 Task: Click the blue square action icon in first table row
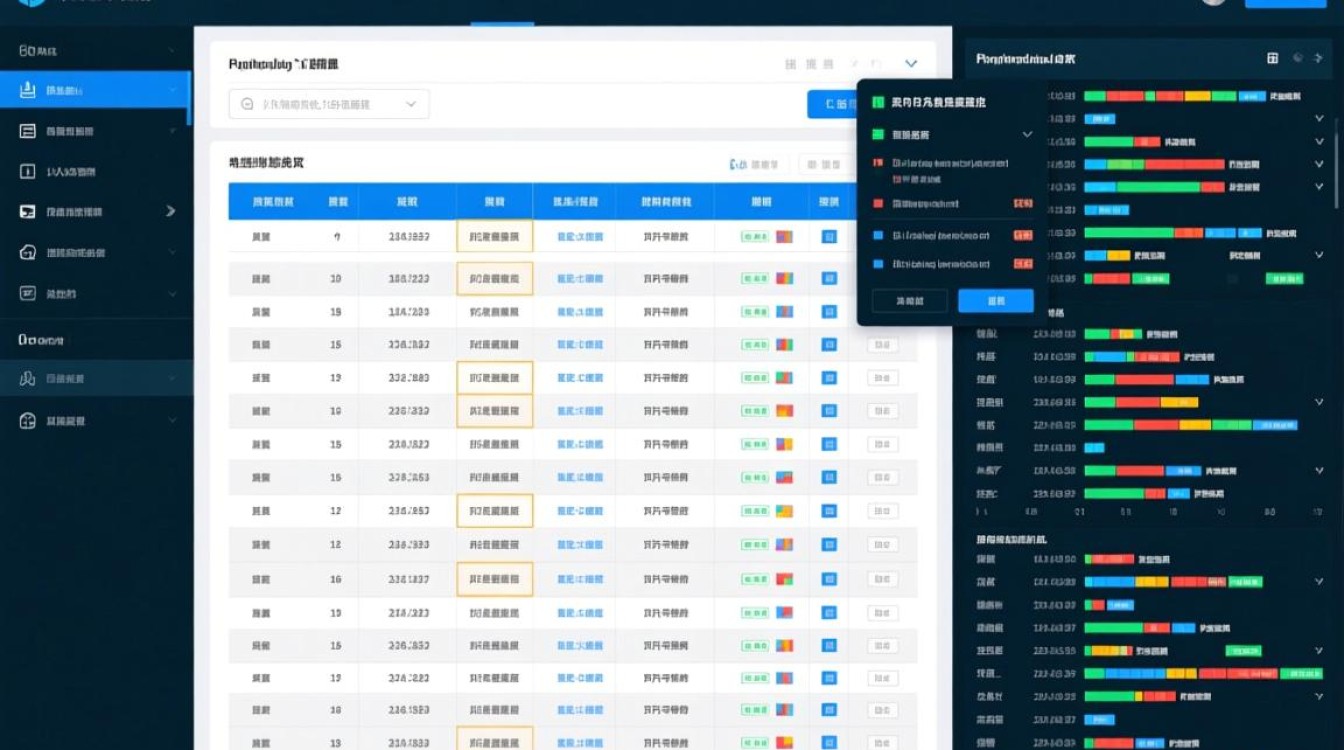(828, 237)
